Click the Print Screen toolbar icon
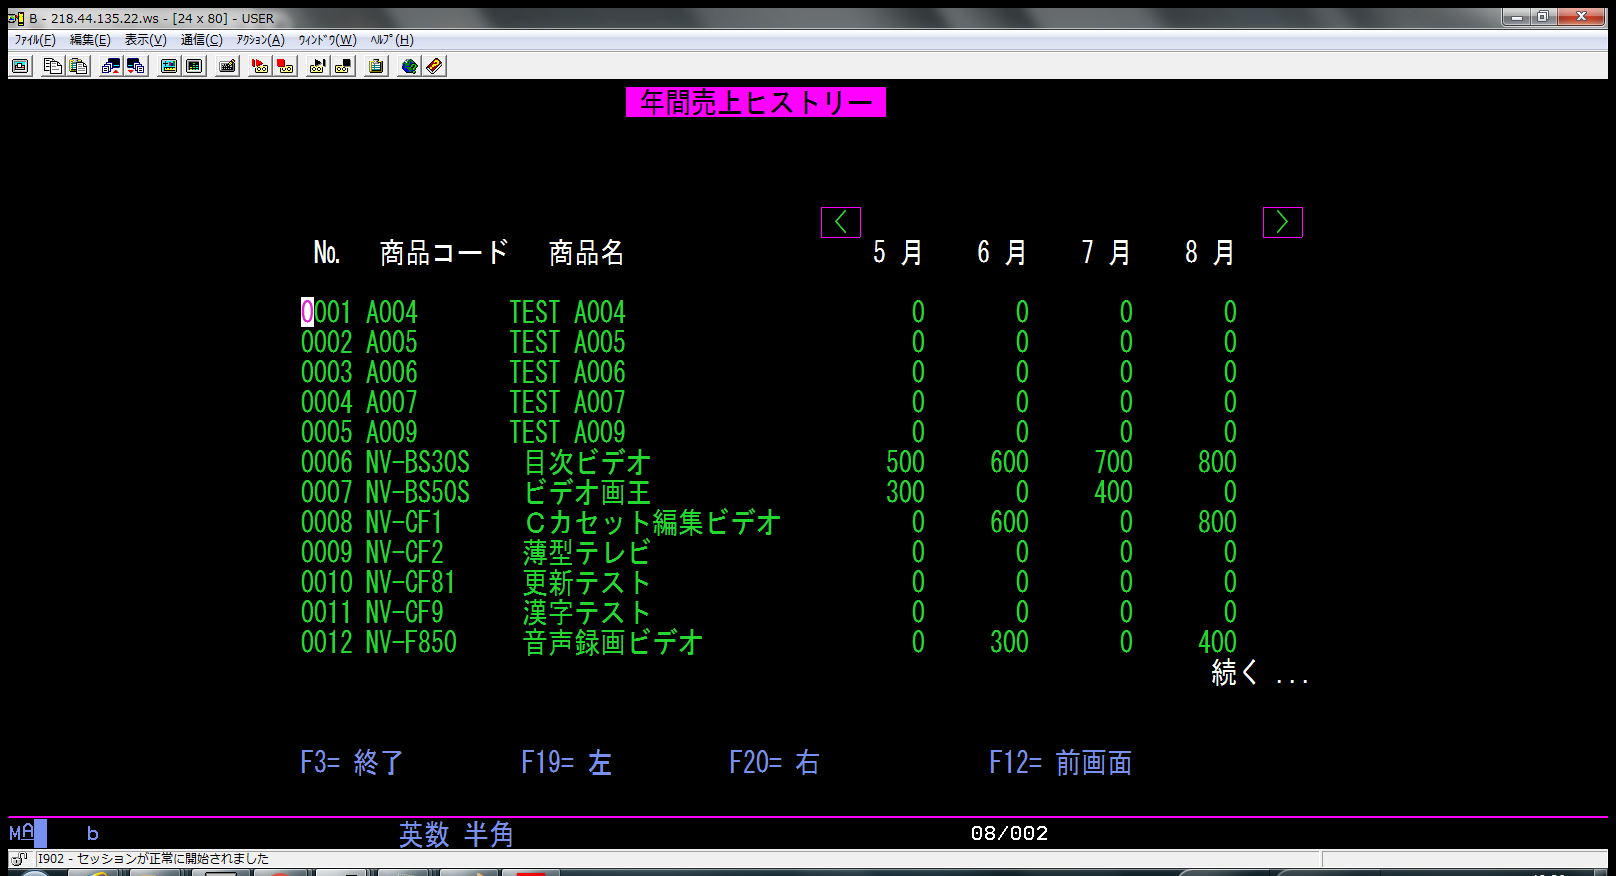Screen dimensions: 1616x876 click(x=20, y=66)
